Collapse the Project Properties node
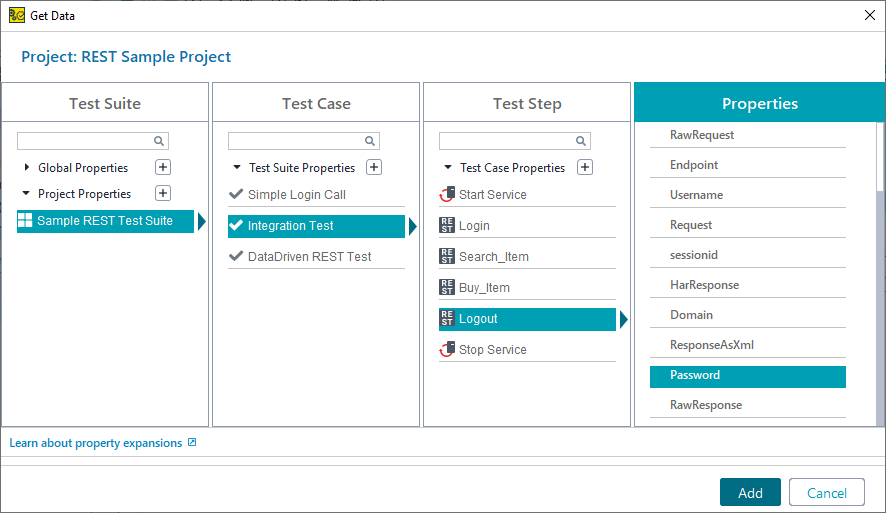Image resolution: width=886 pixels, height=513 pixels. point(27,194)
